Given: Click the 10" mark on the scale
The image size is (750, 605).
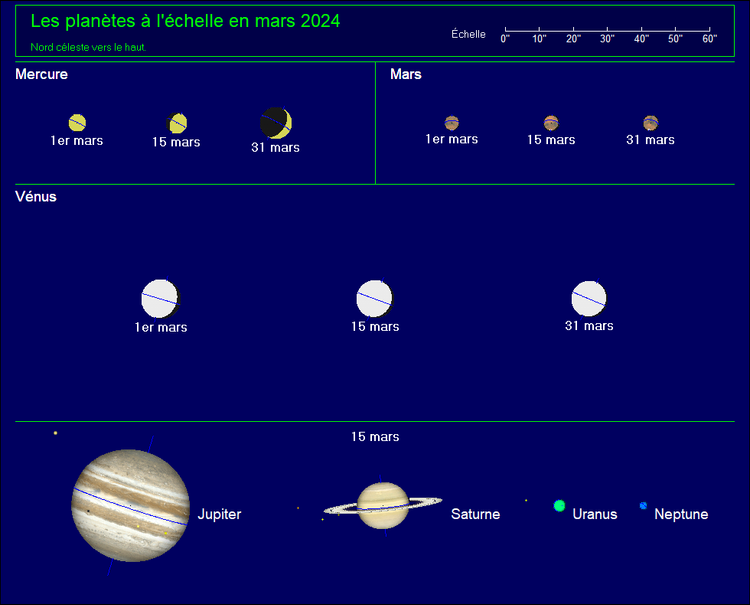Looking at the screenshot, I should click(x=539, y=38).
